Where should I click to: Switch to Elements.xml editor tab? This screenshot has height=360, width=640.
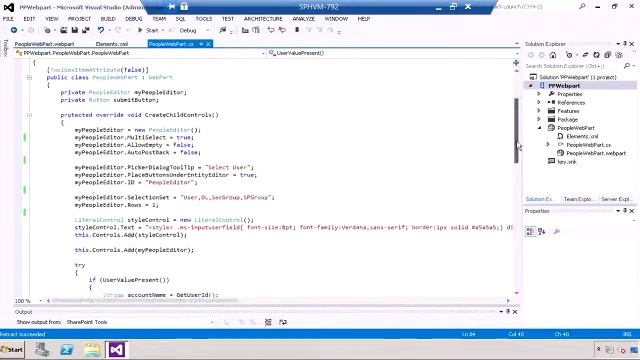pyautogui.click(x=111, y=44)
